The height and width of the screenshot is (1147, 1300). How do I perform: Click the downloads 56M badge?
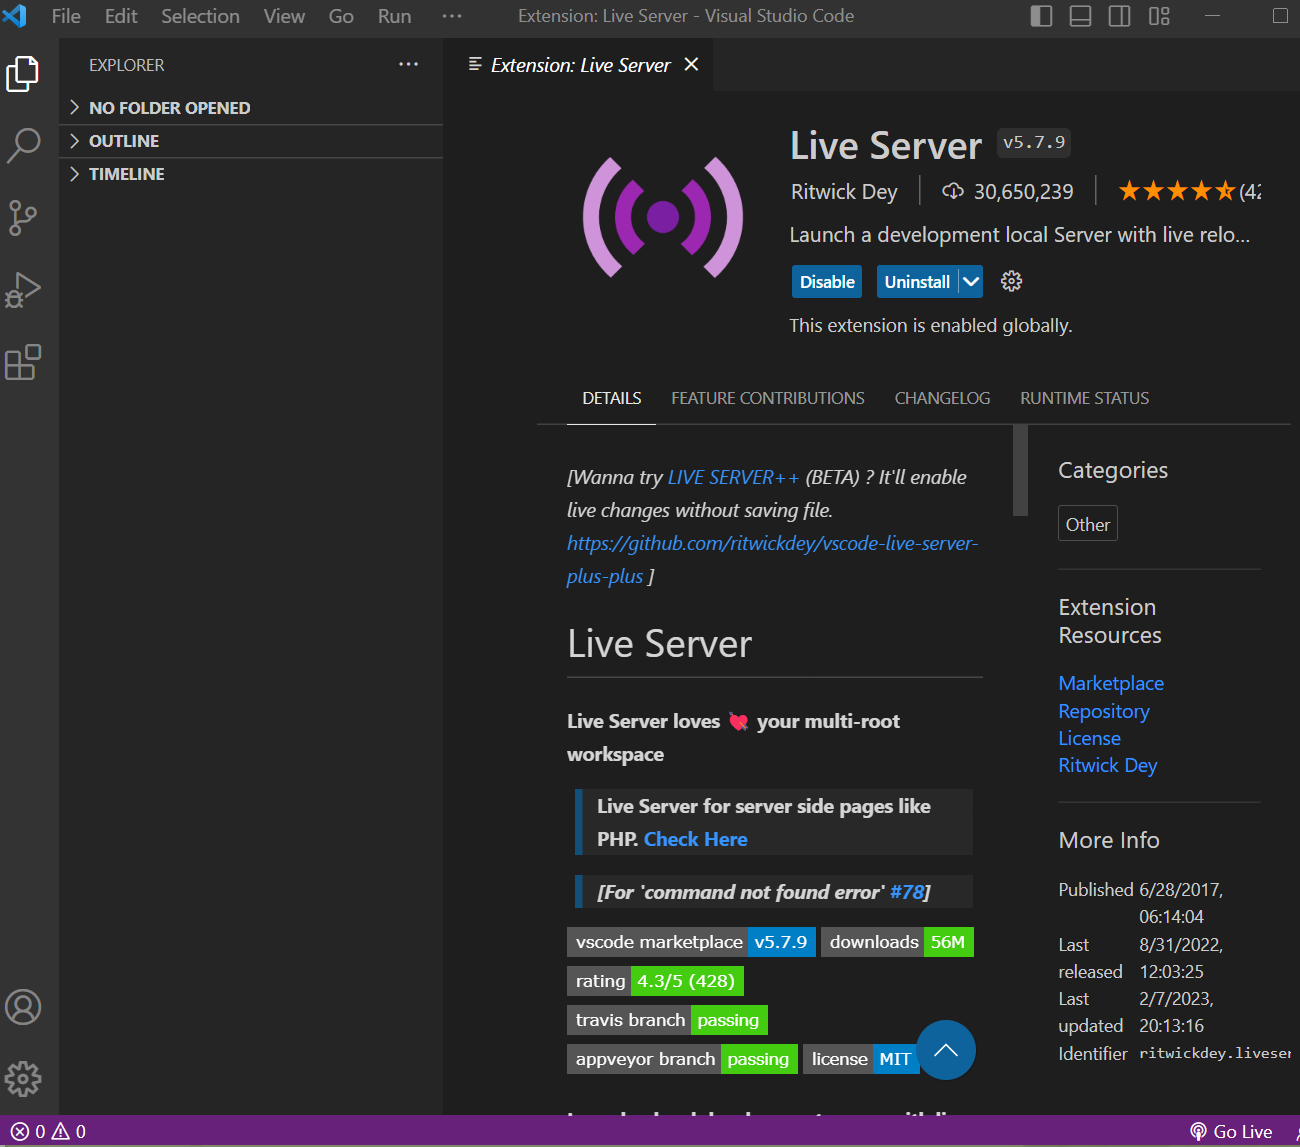(897, 942)
